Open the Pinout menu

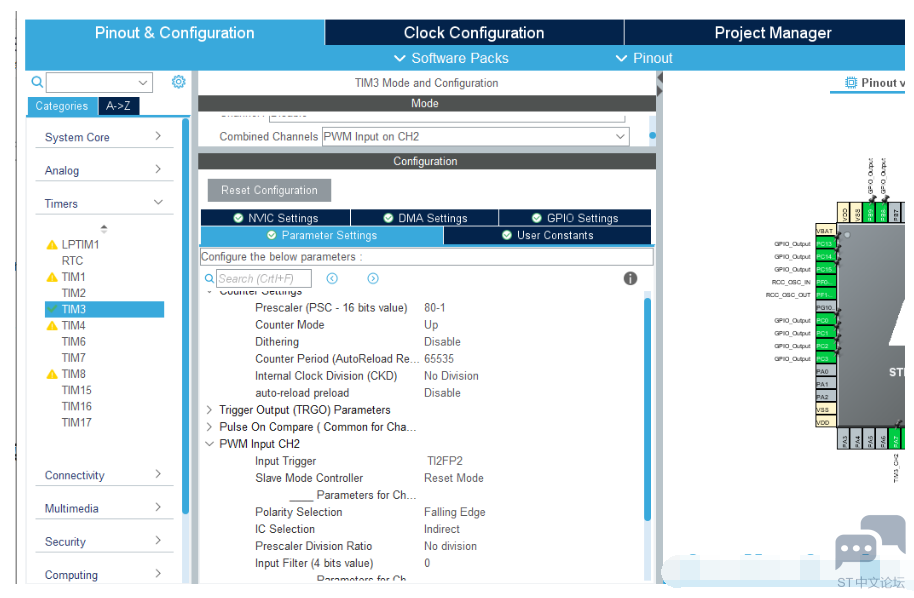644,58
